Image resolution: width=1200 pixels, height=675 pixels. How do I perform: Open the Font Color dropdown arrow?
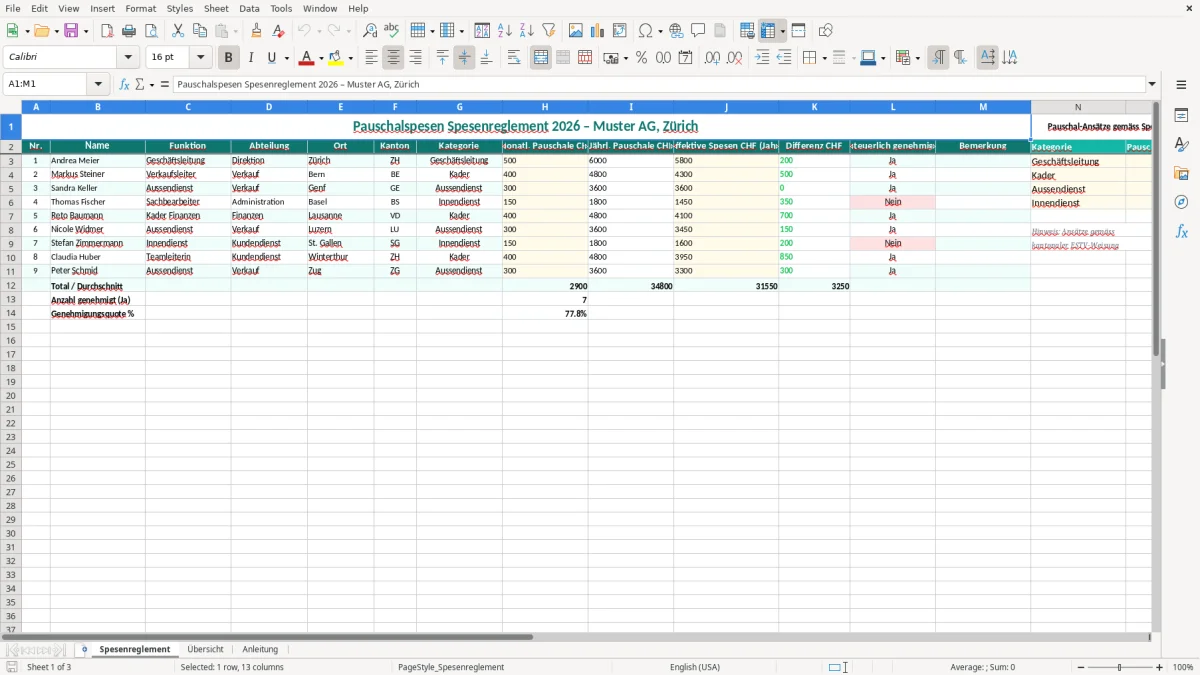click(x=321, y=58)
